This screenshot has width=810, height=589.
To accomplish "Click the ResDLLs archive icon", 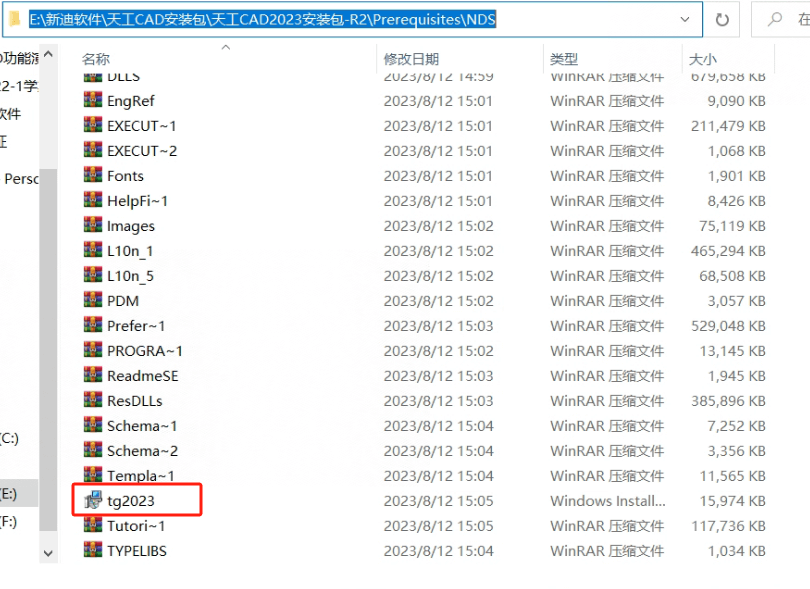I will tap(93, 400).
